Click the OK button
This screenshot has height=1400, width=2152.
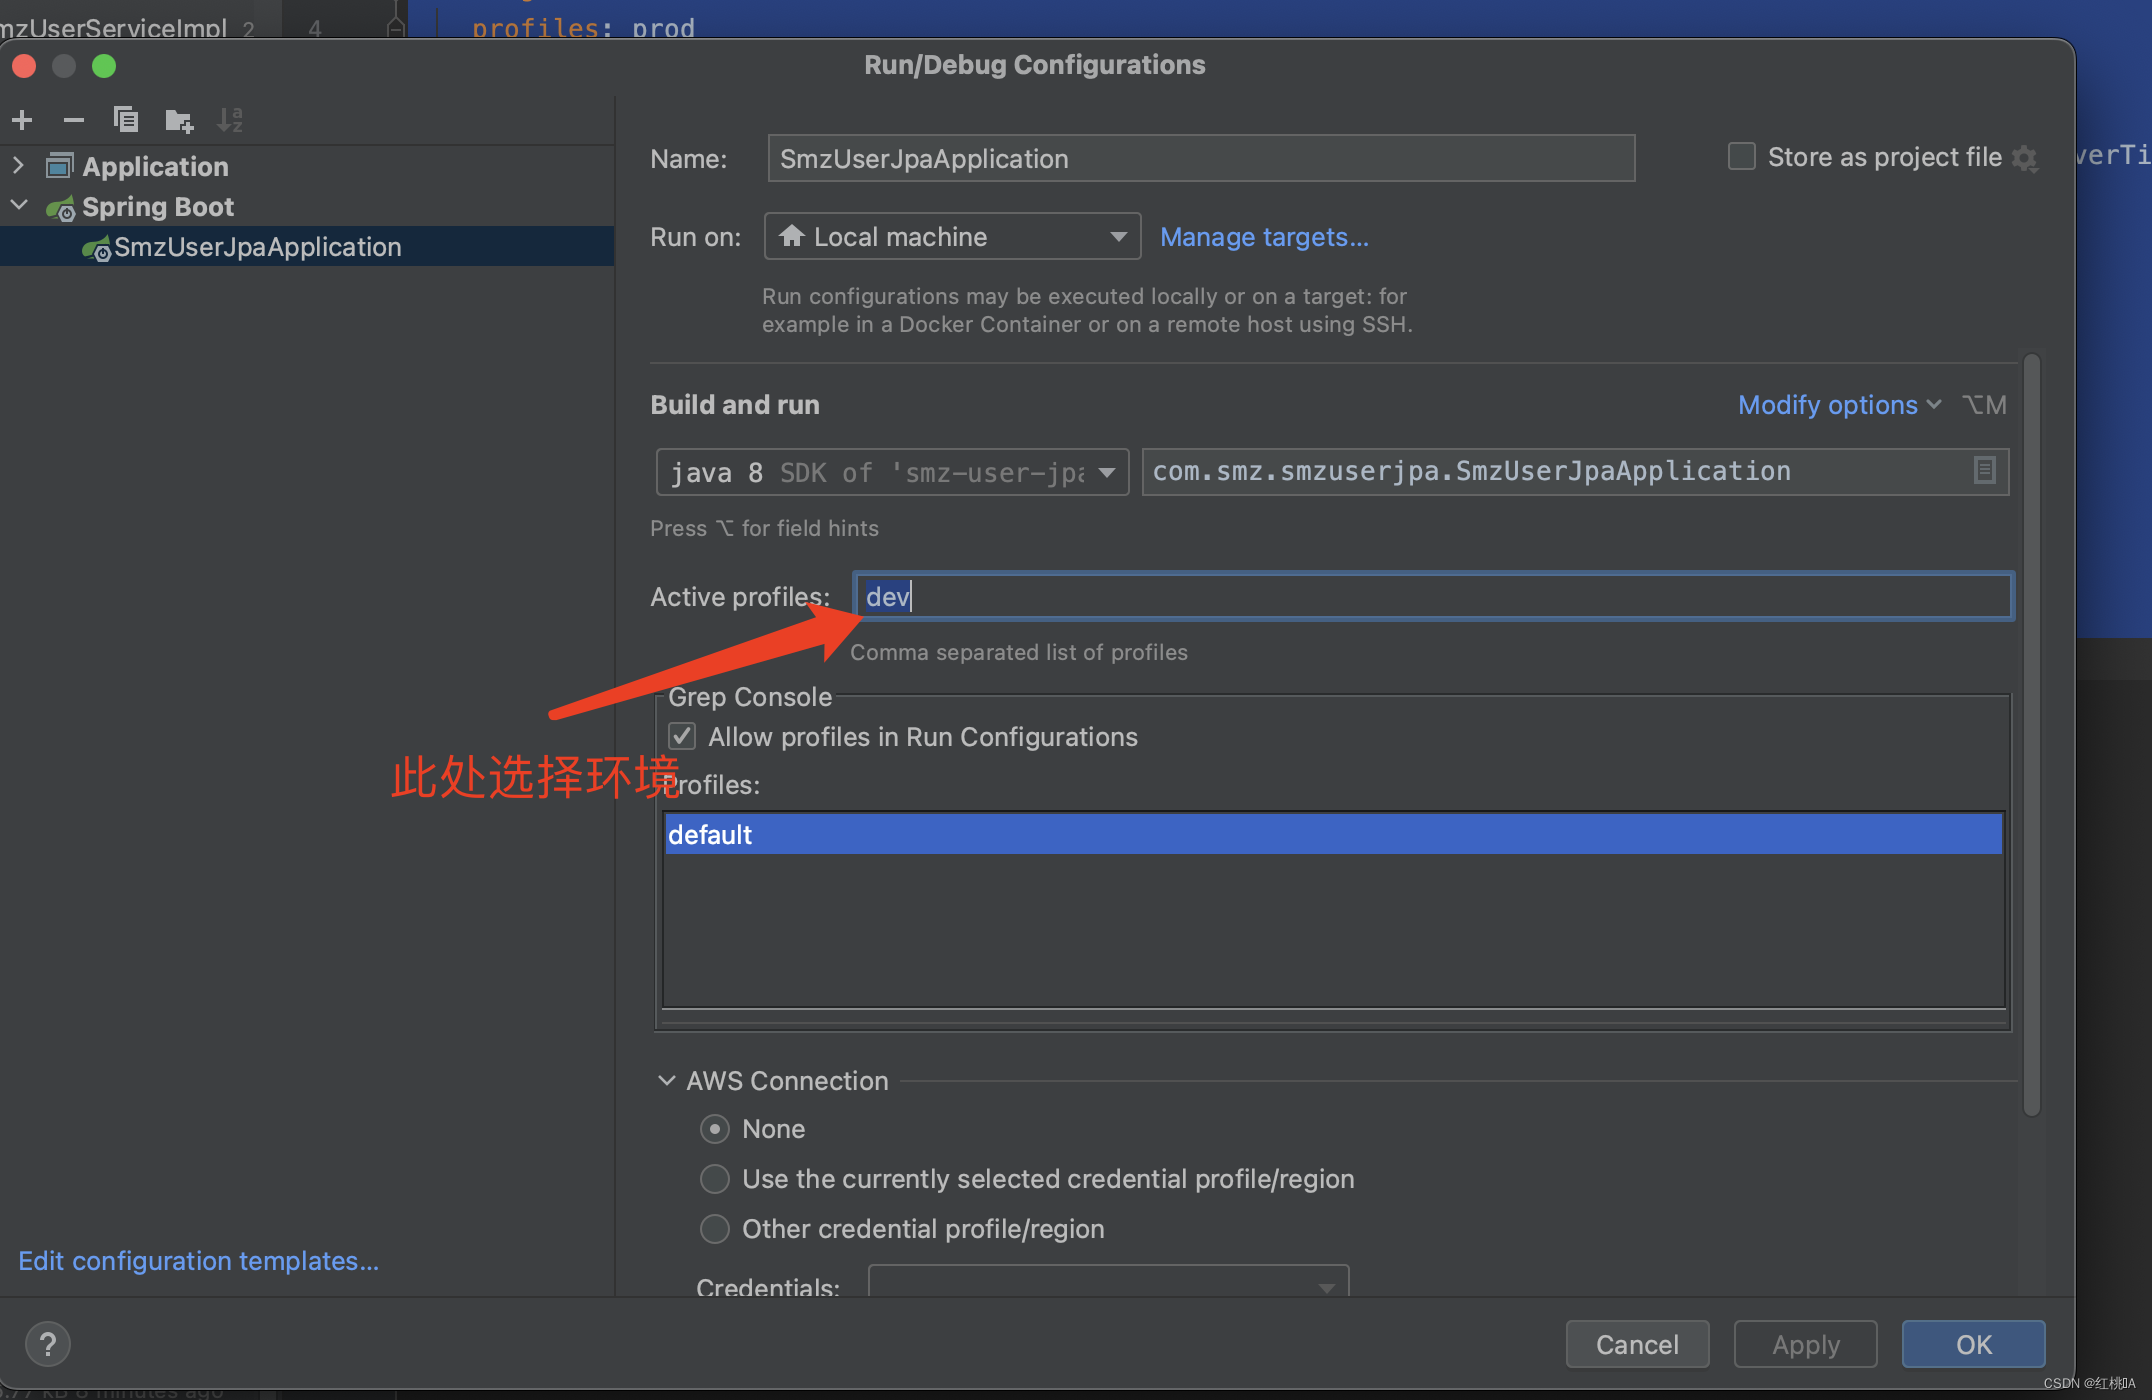1972,1344
